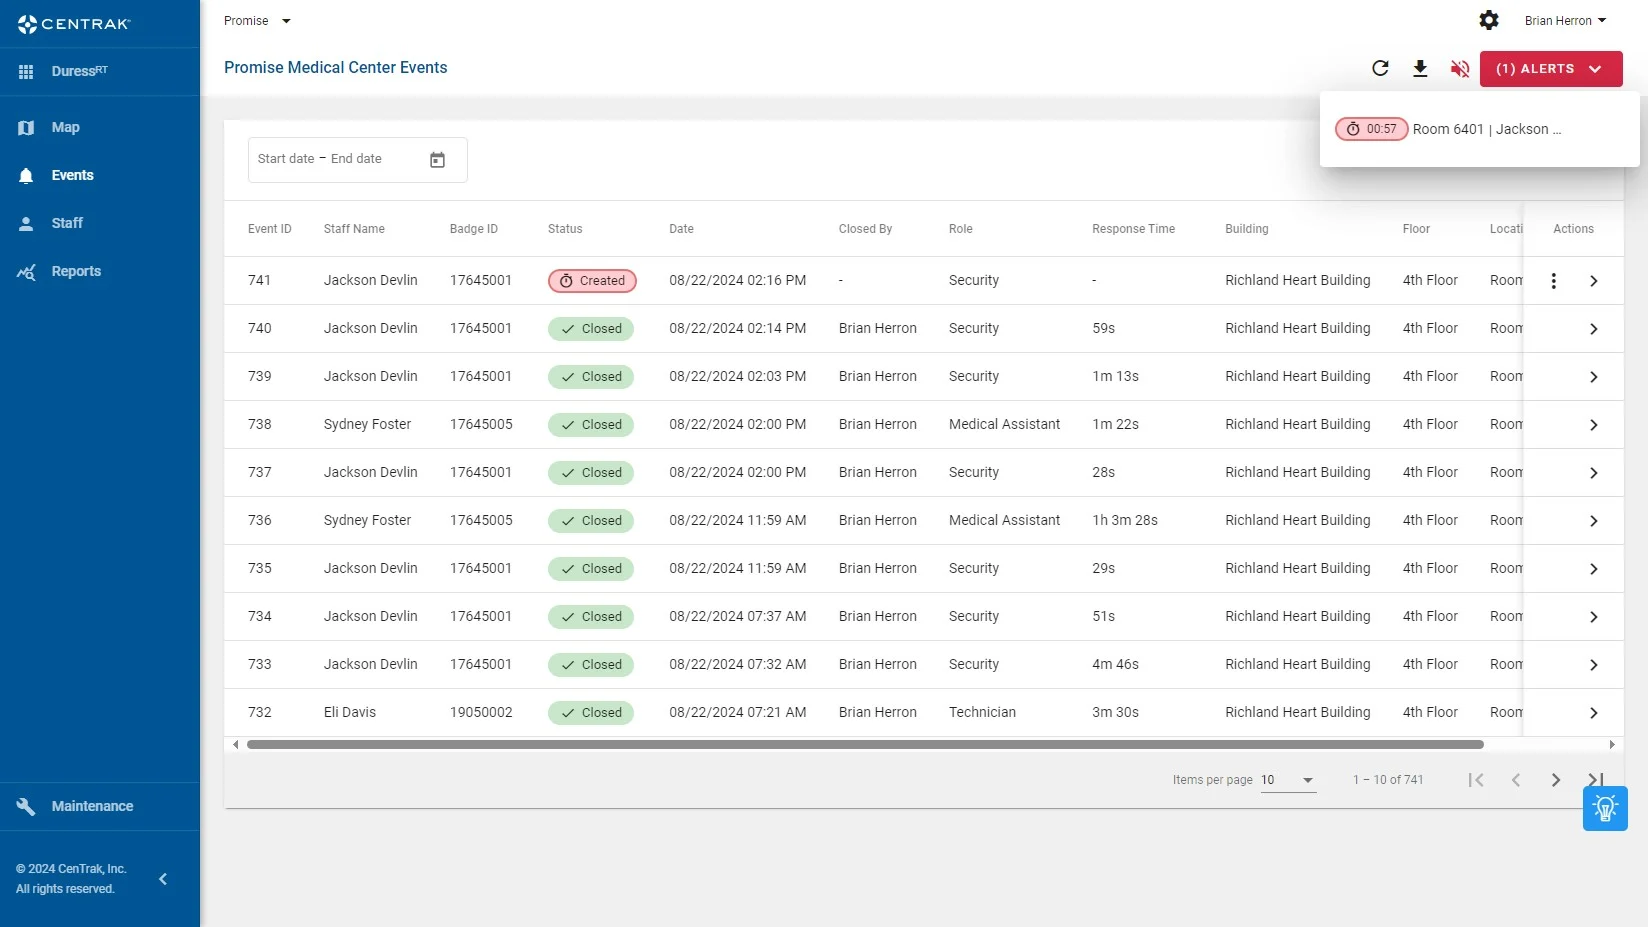This screenshot has width=1648, height=927.
Task: Click the 1h 3m 28s response time
Action: 1125,521
